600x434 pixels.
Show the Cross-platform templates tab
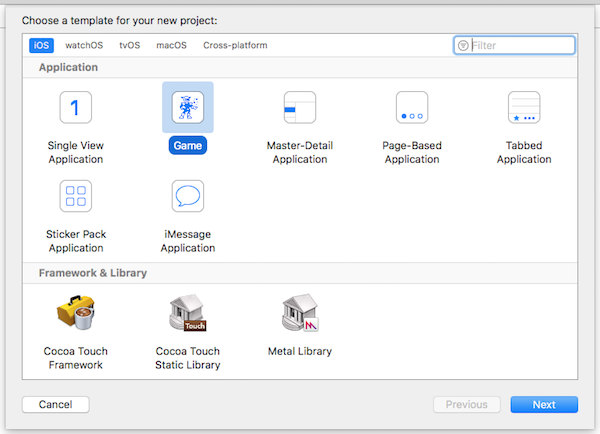(235, 45)
